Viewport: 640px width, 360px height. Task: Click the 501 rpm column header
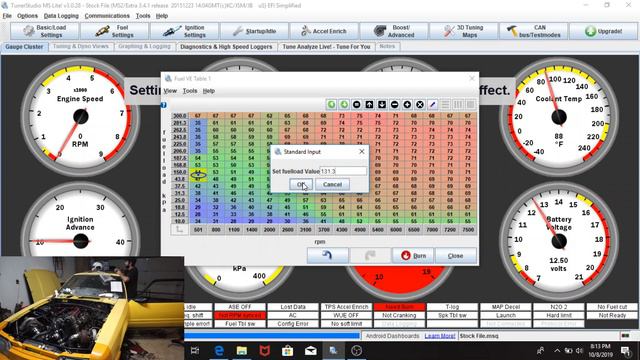pos(198,230)
